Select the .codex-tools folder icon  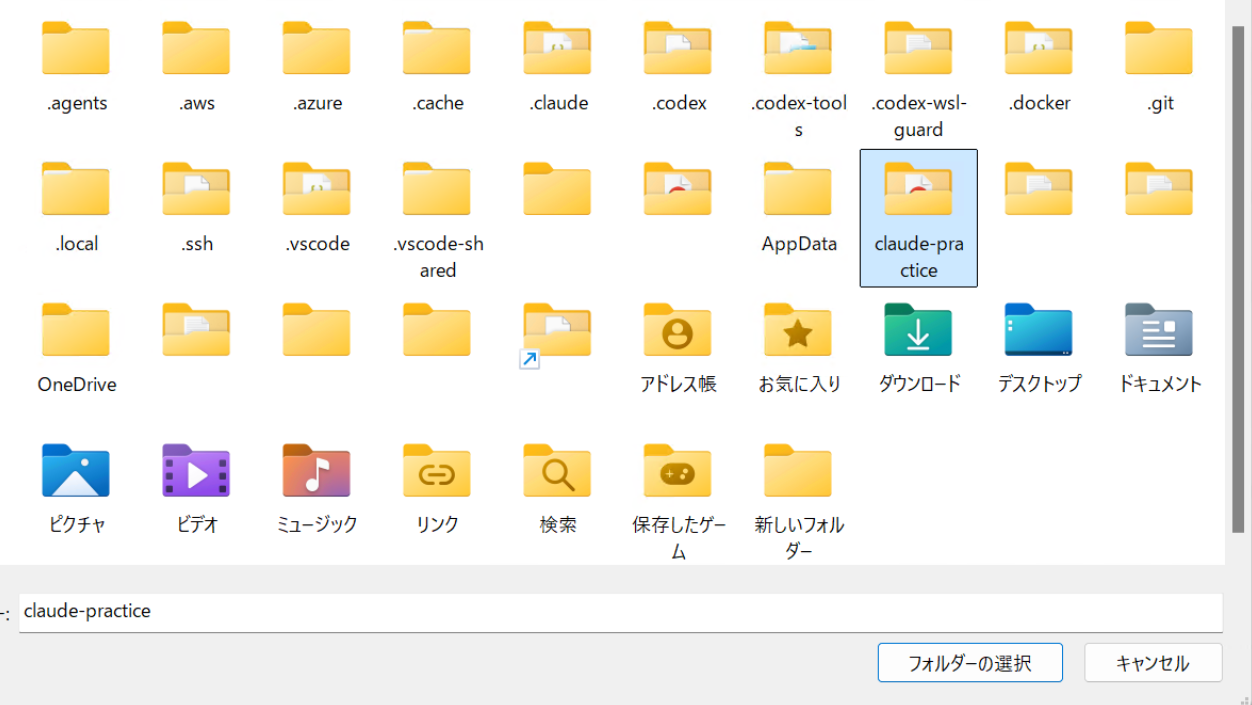pos(798,48)
